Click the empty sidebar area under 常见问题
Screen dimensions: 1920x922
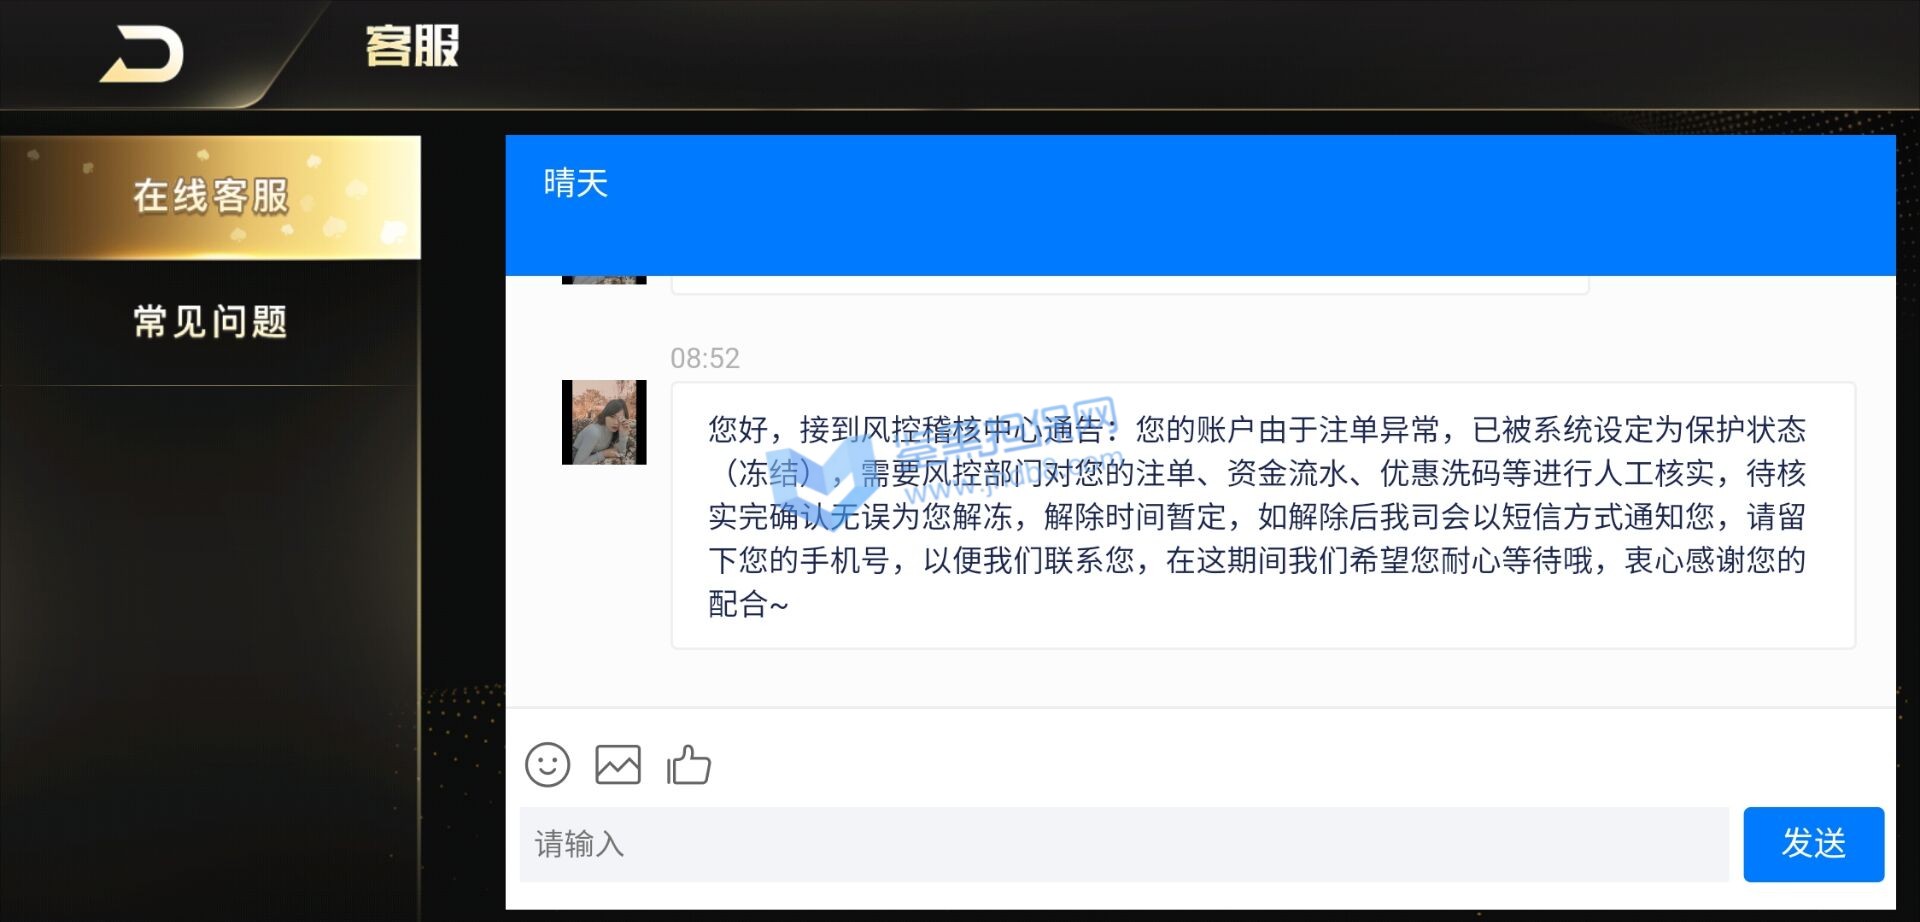coord(210,650)
